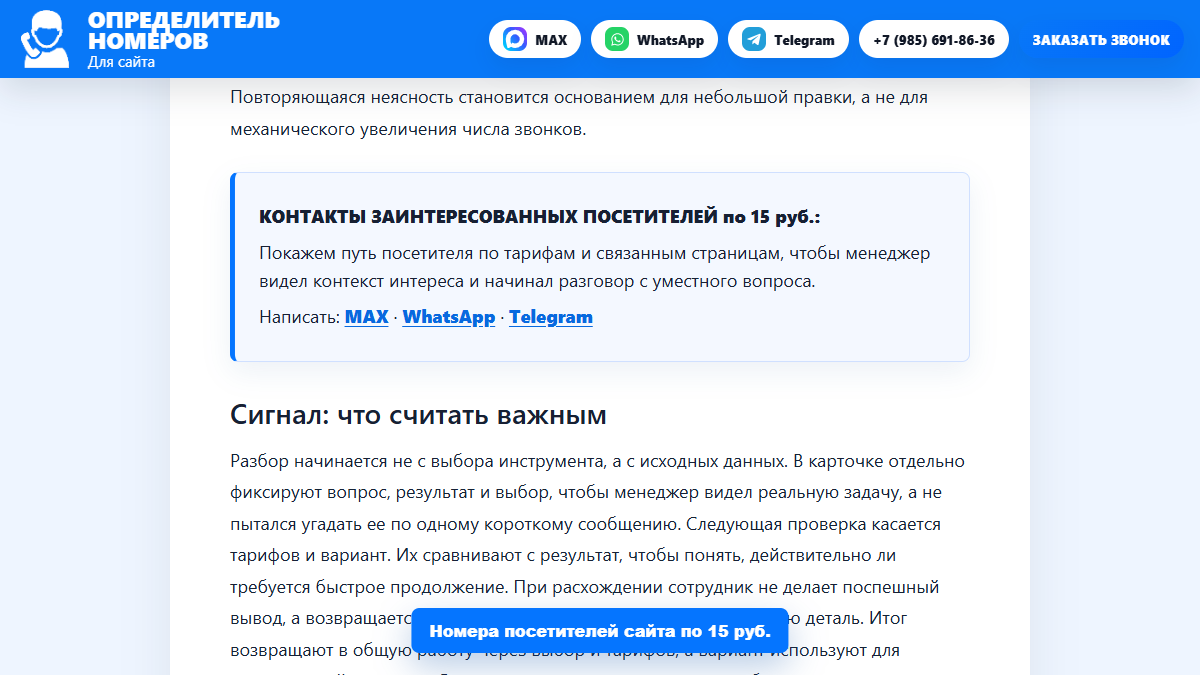
Task: Click the Telegram paper-plane icon in header
Action: pos(755,40)
